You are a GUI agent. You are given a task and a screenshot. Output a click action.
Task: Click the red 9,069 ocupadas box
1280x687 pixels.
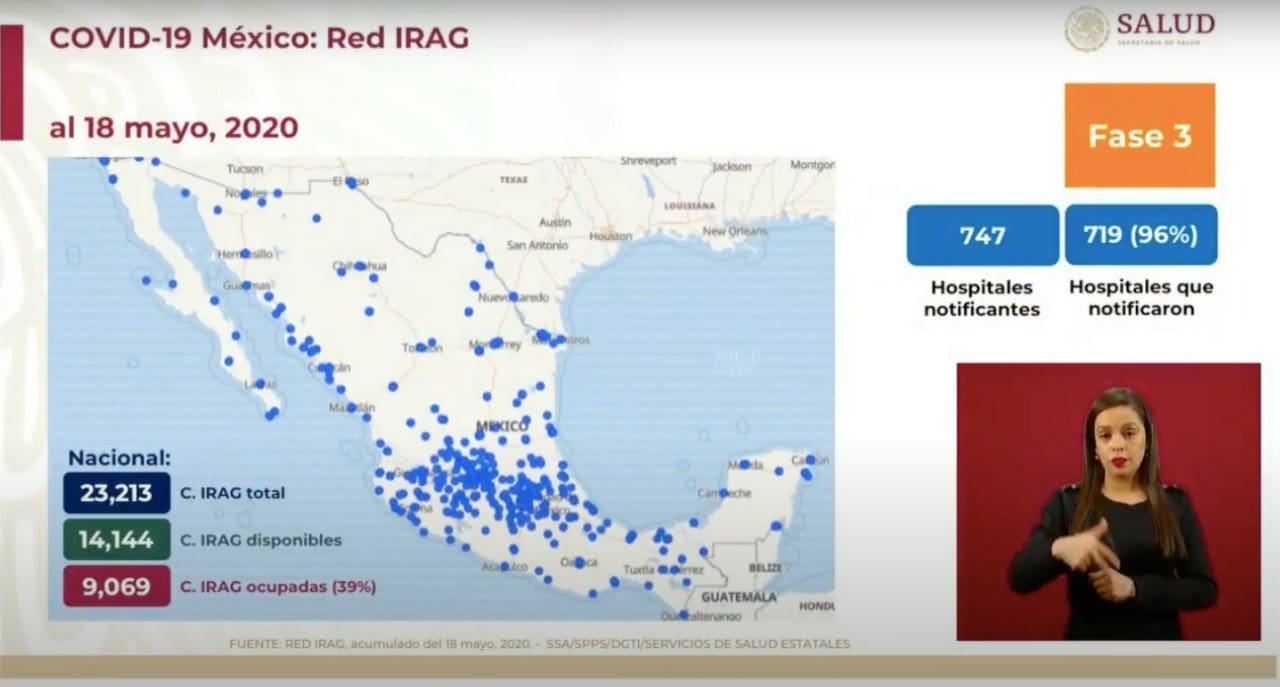(x=116, y=586)
